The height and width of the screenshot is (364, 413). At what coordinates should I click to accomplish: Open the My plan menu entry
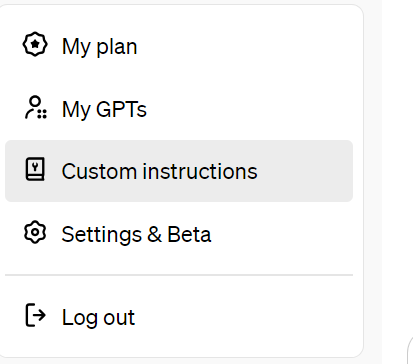179,46
